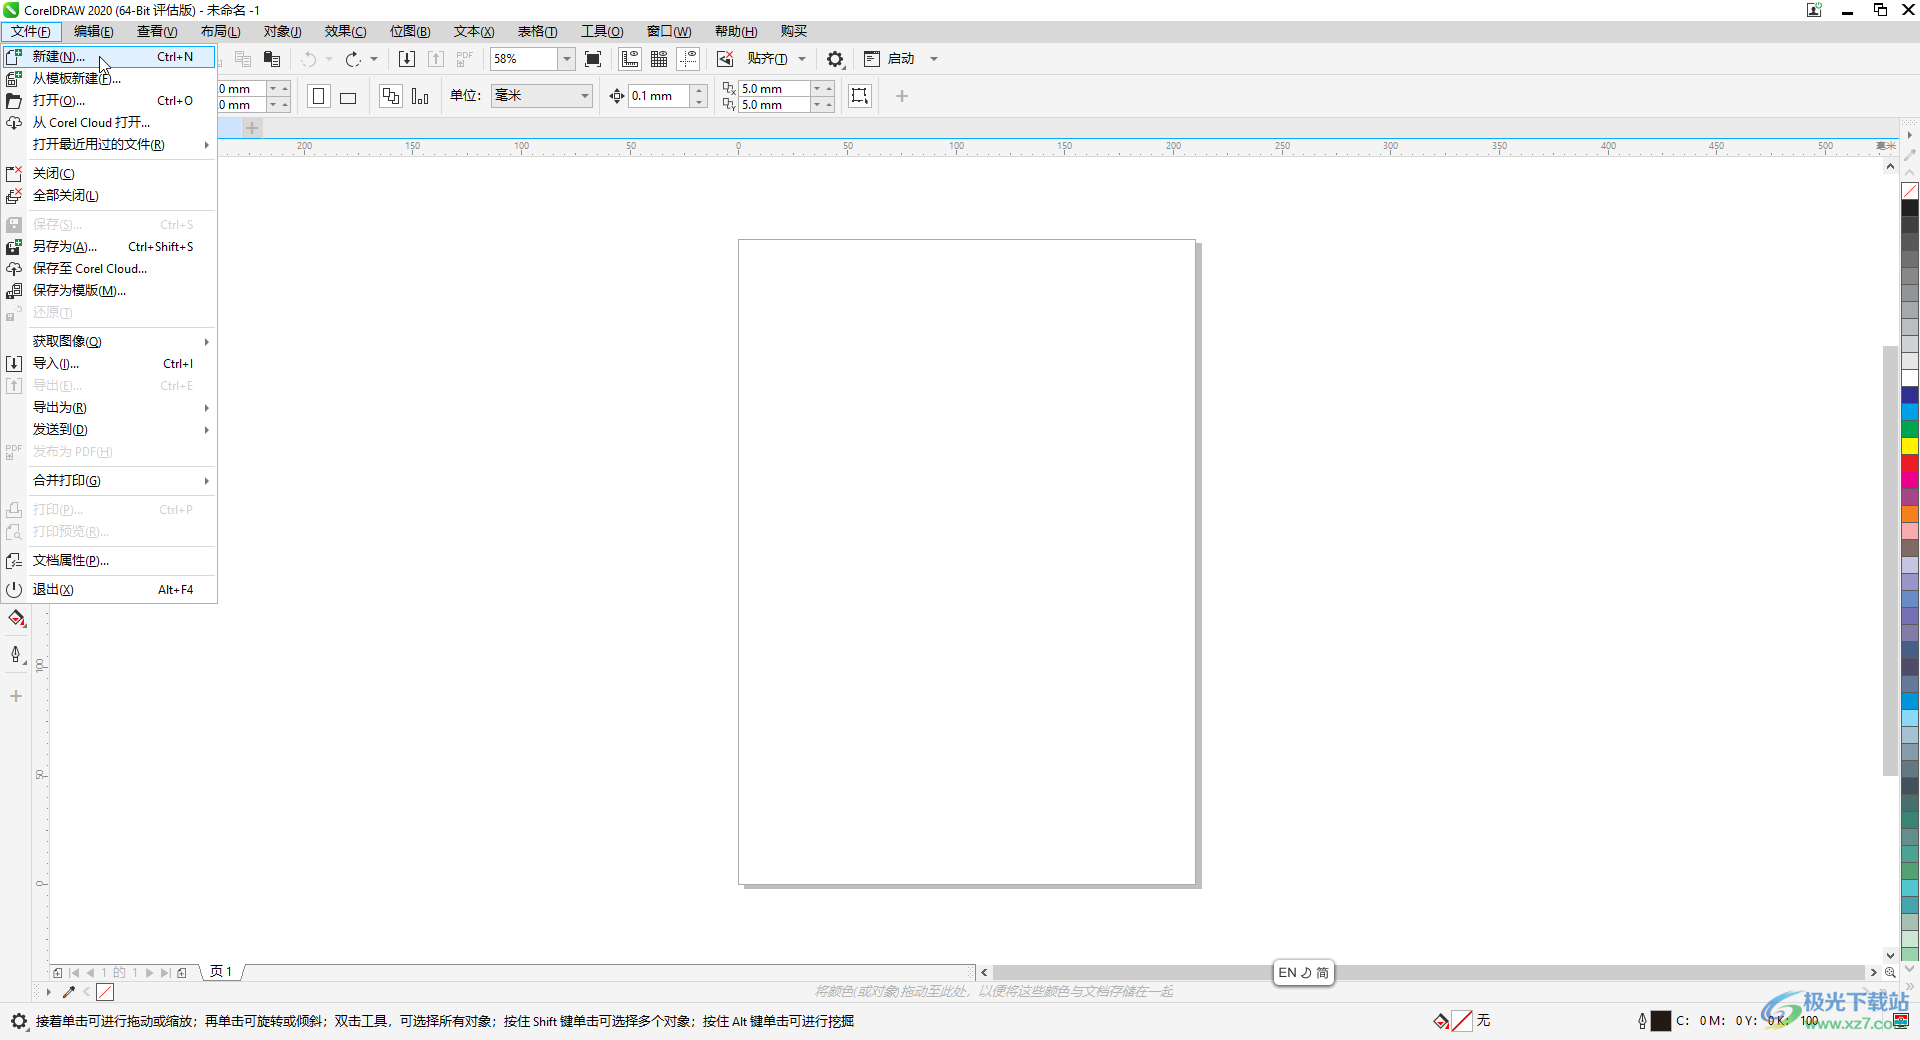This screenshot has height=1040, width=1920.
Task: Click the paste clipboard icon in toolbar
Action: 271,59
